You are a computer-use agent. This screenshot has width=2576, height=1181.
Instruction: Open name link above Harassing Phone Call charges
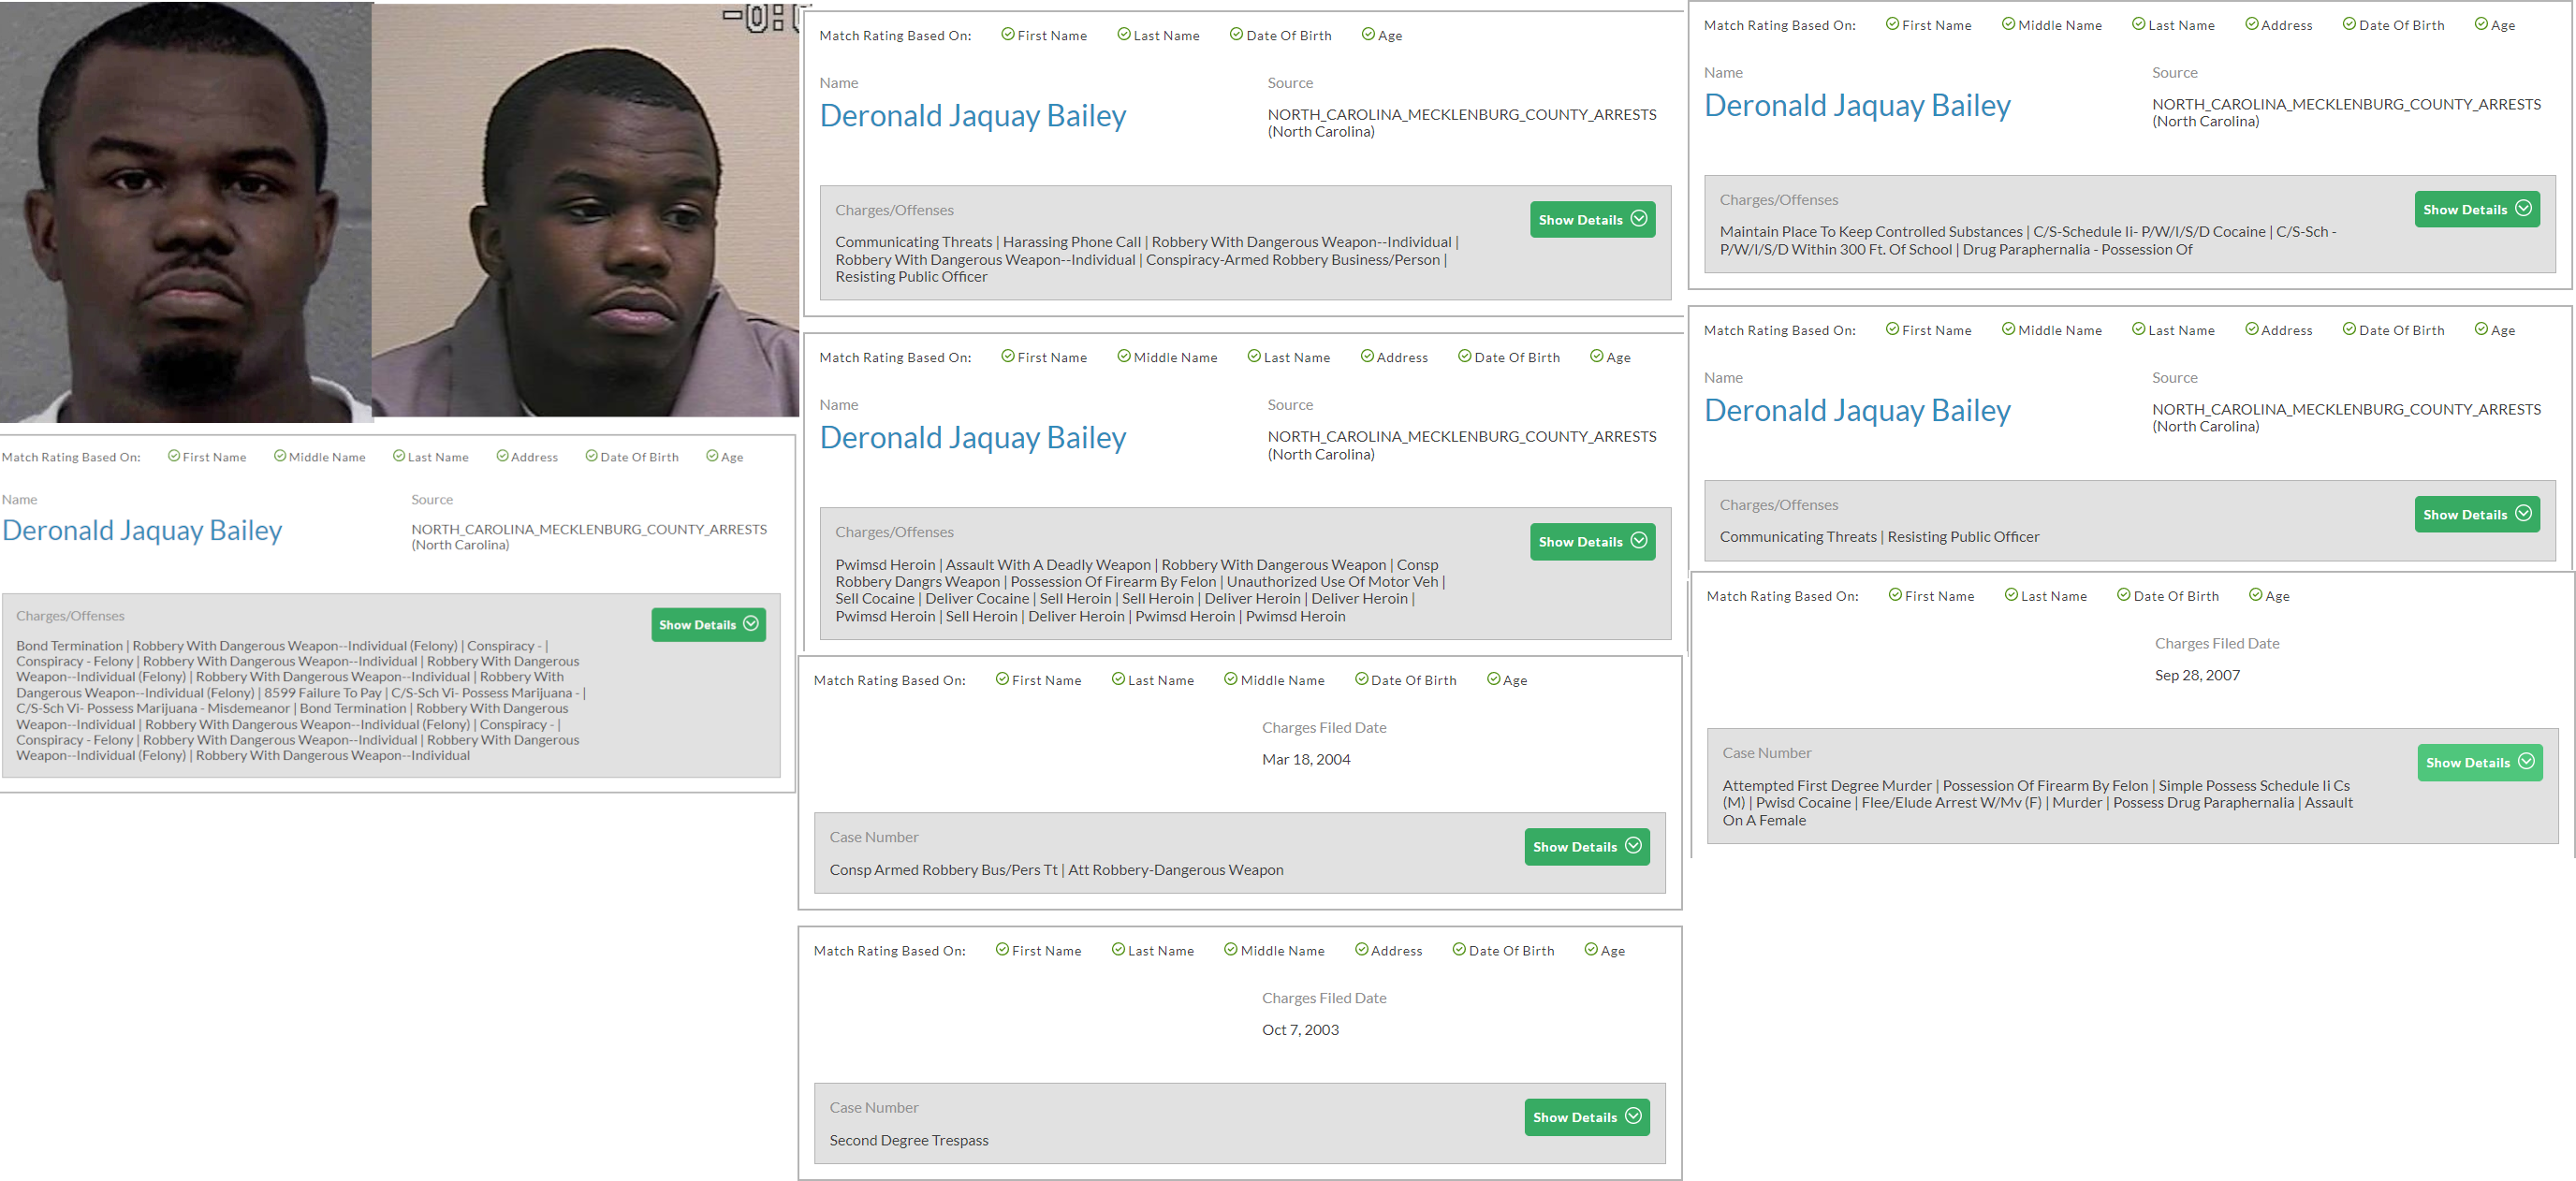(972, 116)
